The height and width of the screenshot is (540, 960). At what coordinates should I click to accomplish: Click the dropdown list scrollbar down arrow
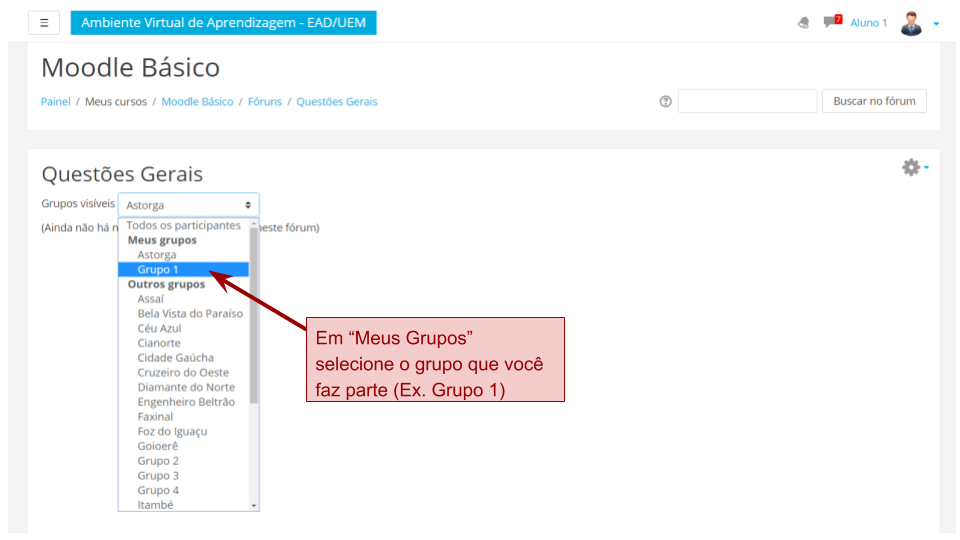point(254,506)
